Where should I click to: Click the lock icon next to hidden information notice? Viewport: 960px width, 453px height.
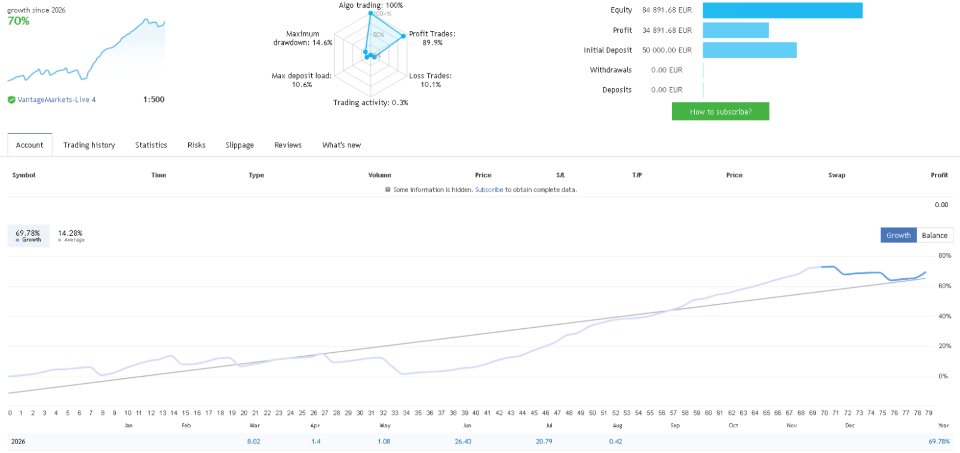coord(388,190)
